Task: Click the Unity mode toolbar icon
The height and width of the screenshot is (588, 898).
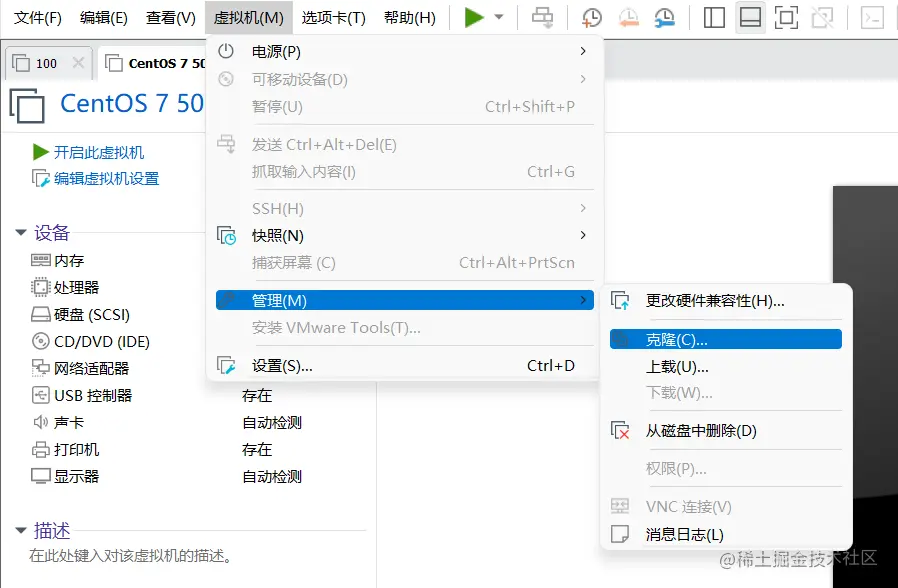Action: tap(822, 17)
